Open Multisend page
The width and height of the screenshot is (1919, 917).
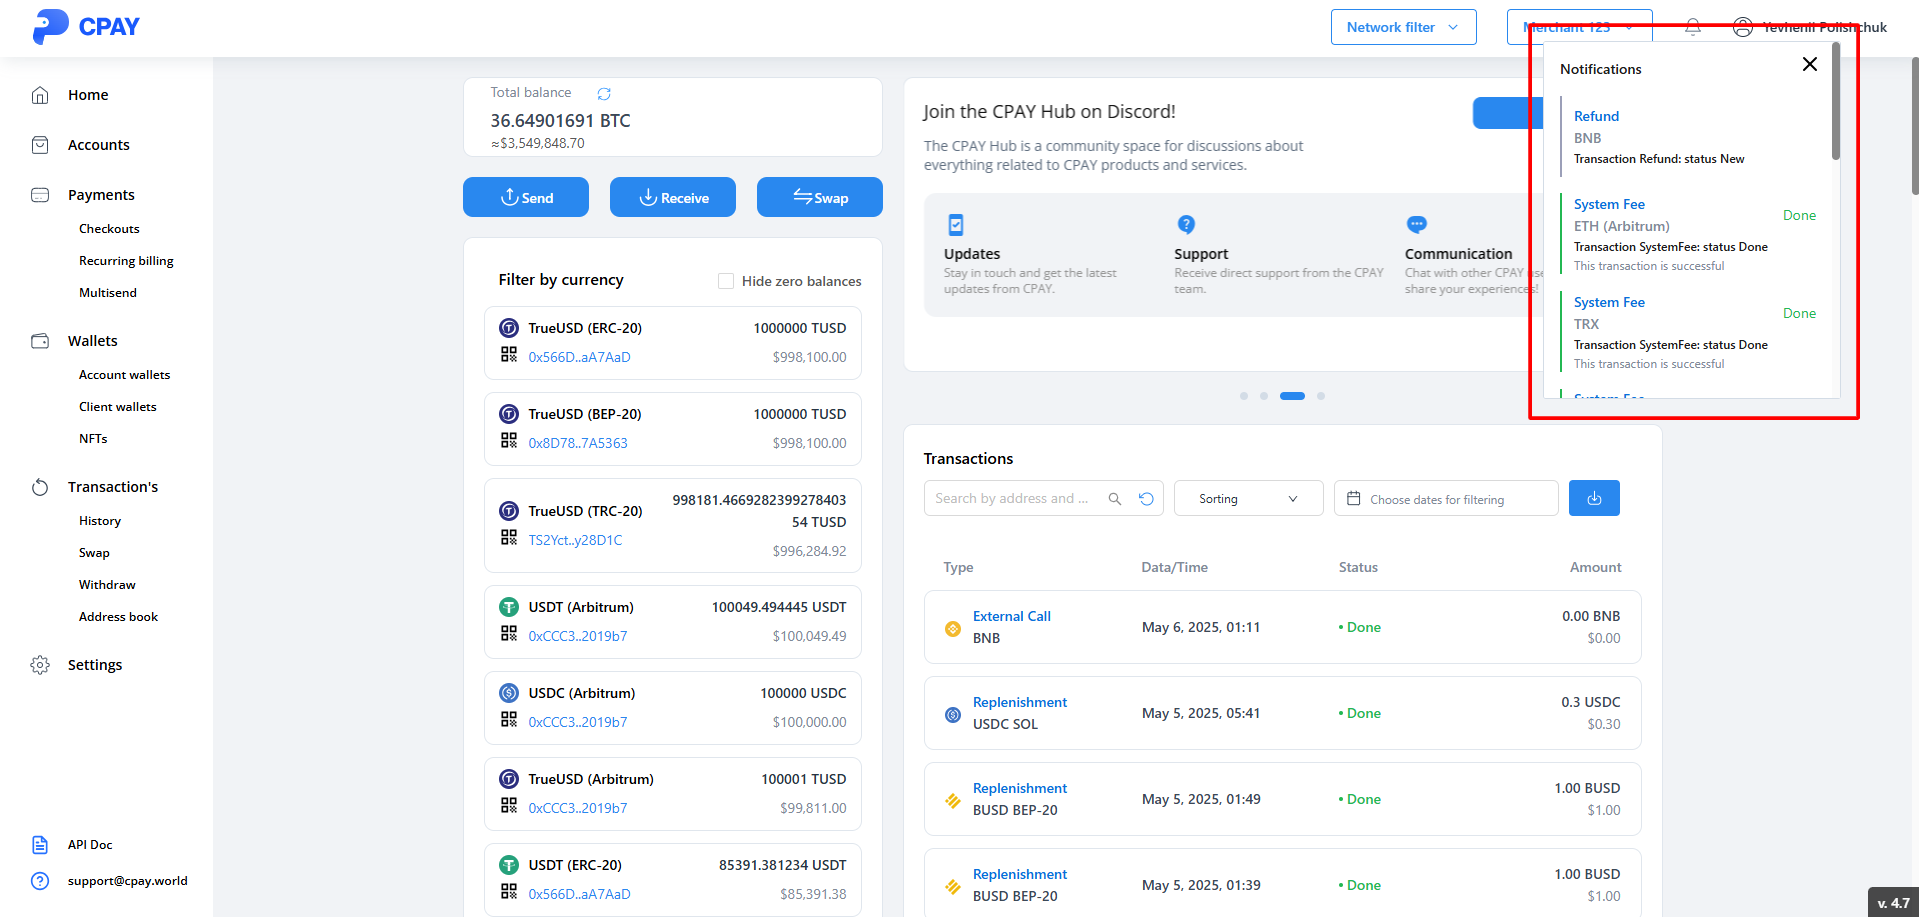pos(108,293)
